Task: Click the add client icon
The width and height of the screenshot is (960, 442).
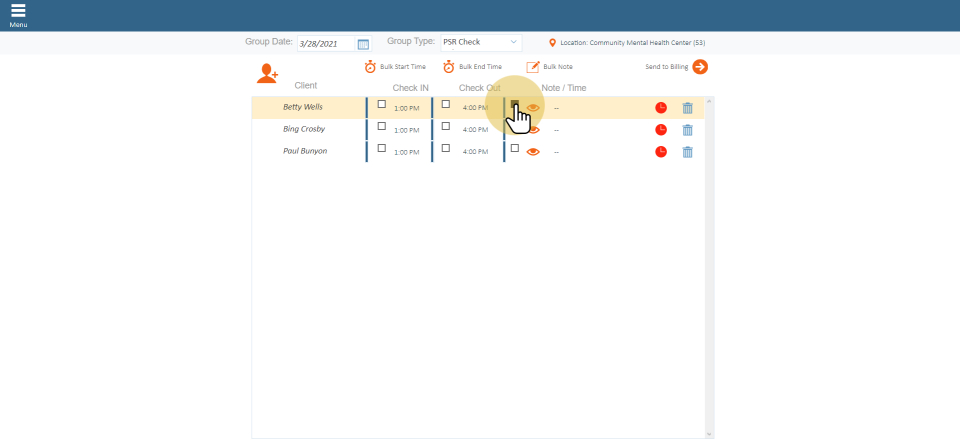Action: click(x=267, y=73)
